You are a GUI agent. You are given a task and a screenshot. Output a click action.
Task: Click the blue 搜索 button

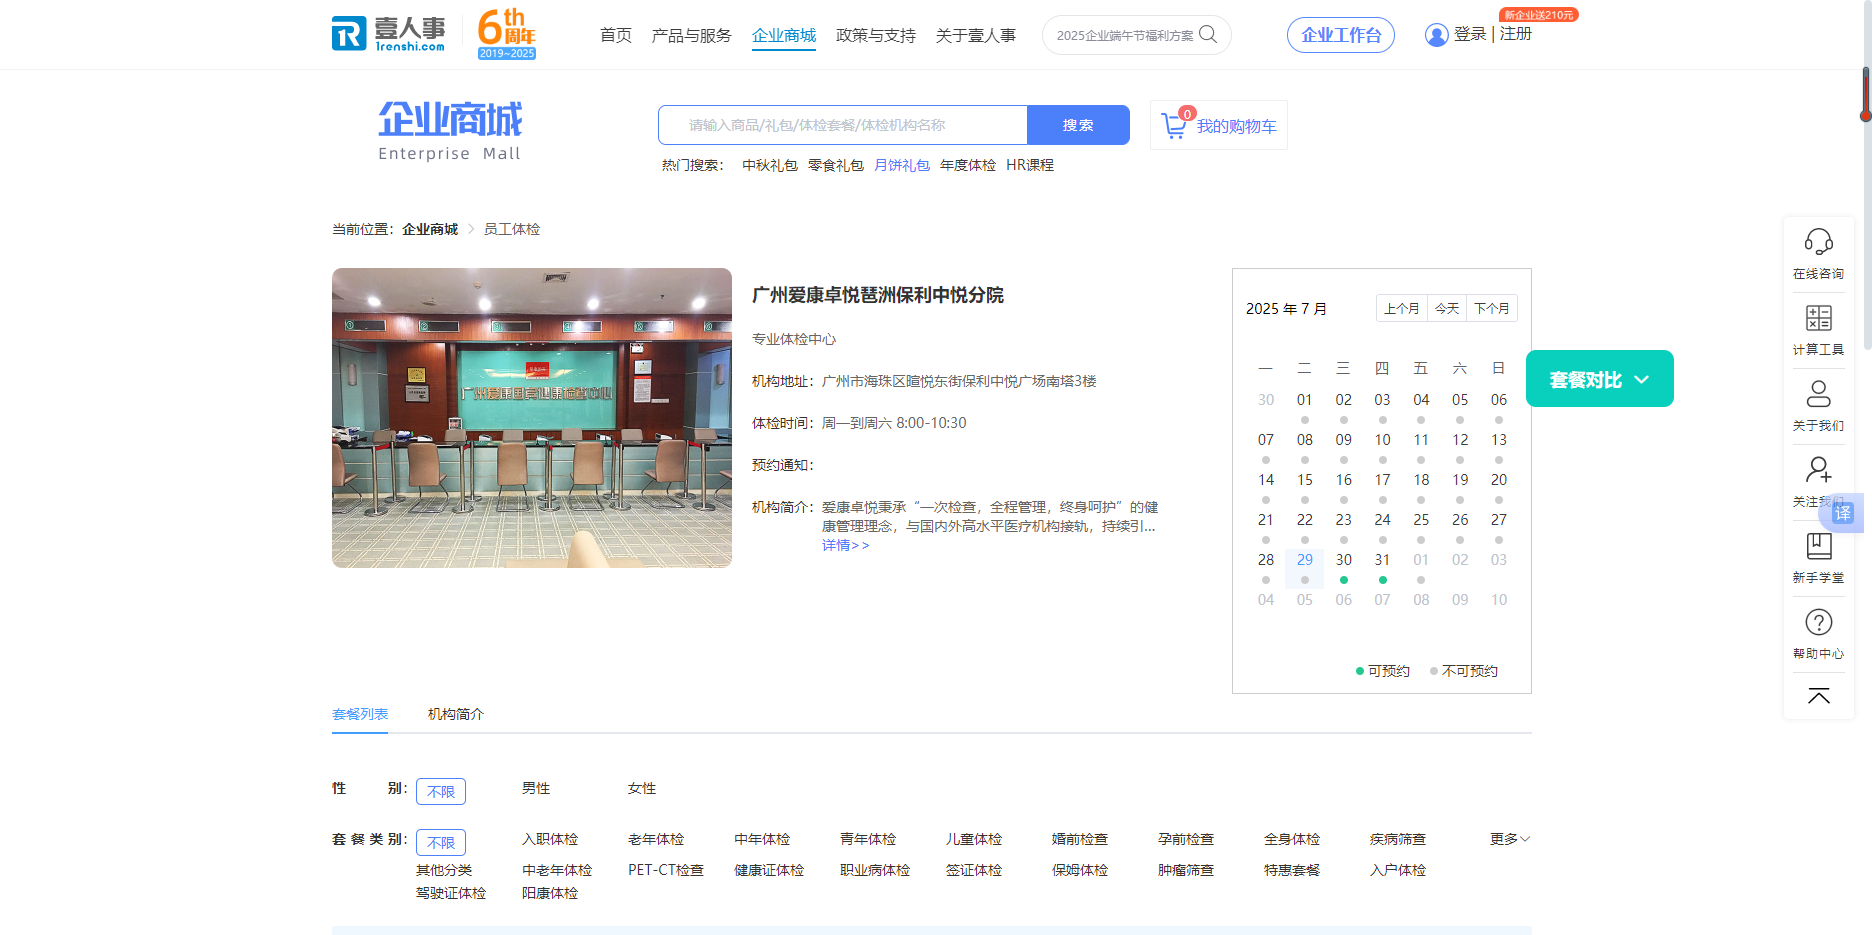click(x=1078, y=125)
